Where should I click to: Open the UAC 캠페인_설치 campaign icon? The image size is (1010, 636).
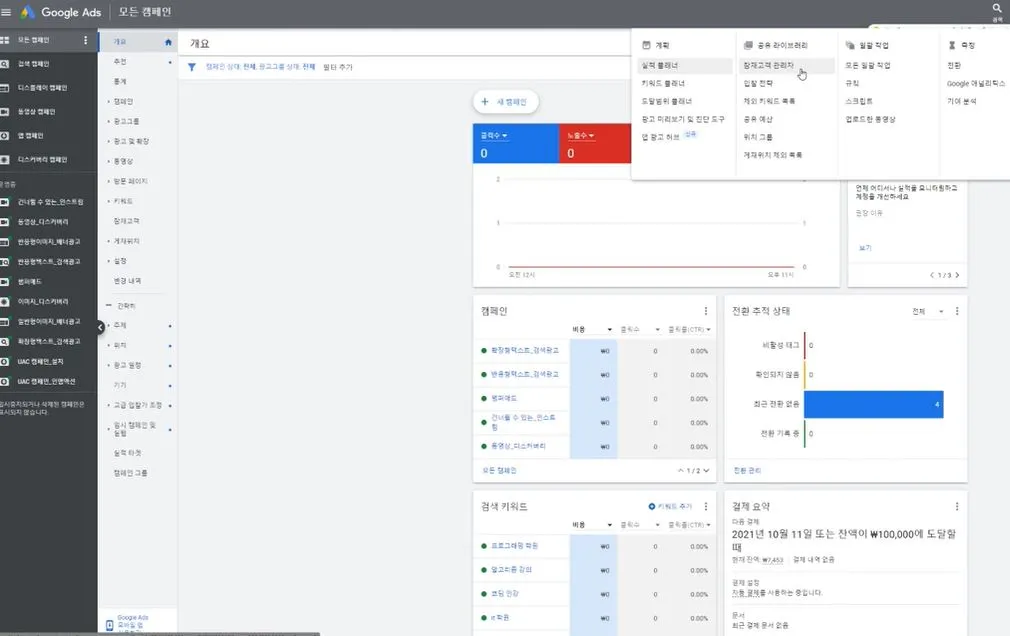[5, 361]
